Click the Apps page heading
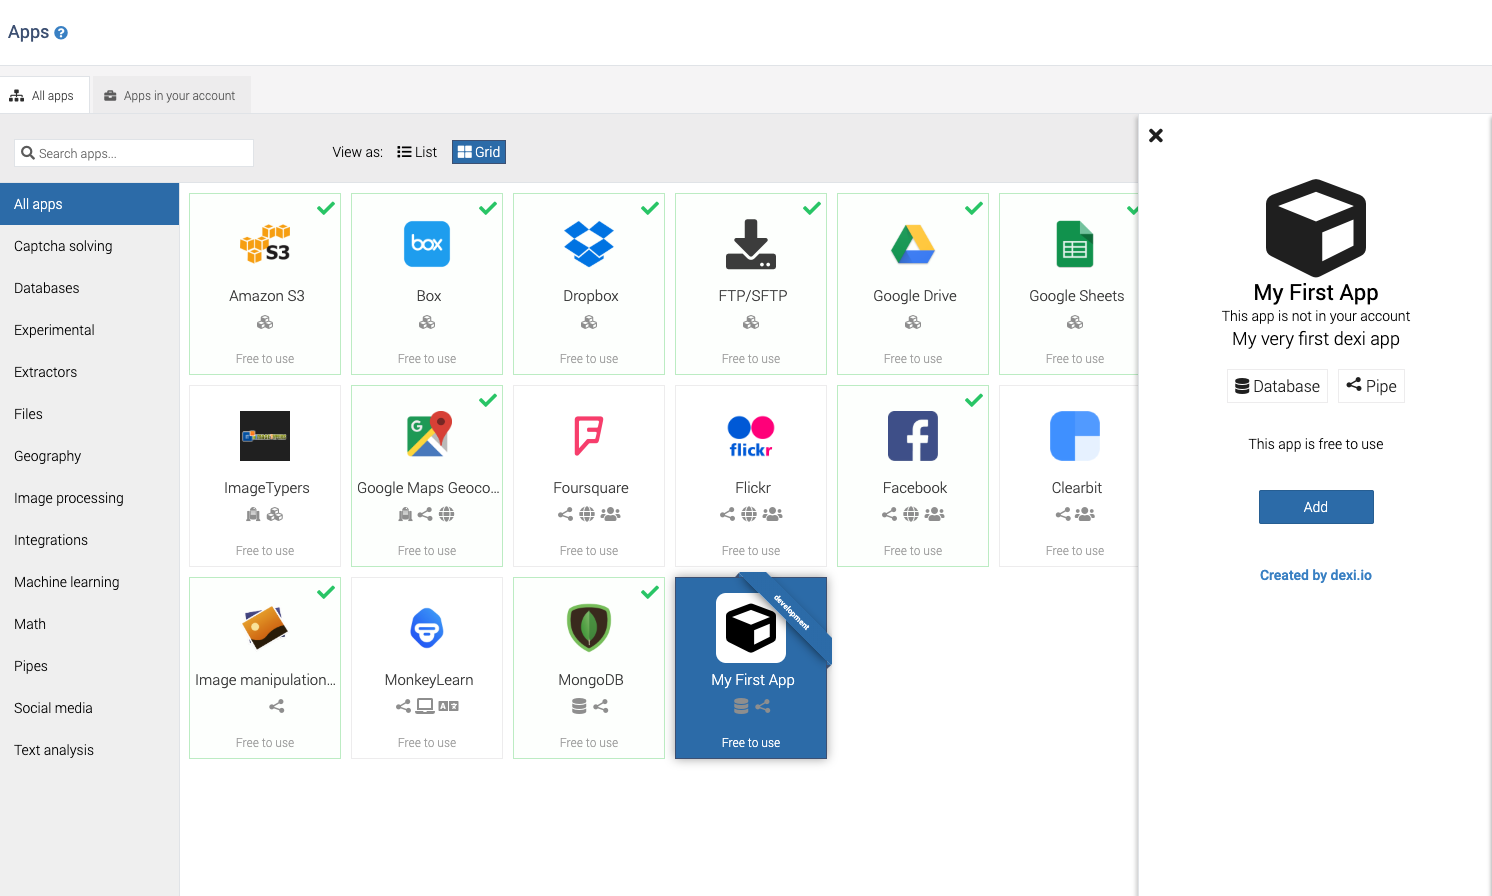Viewport: 1492px width, 896px height. (28, 32)
